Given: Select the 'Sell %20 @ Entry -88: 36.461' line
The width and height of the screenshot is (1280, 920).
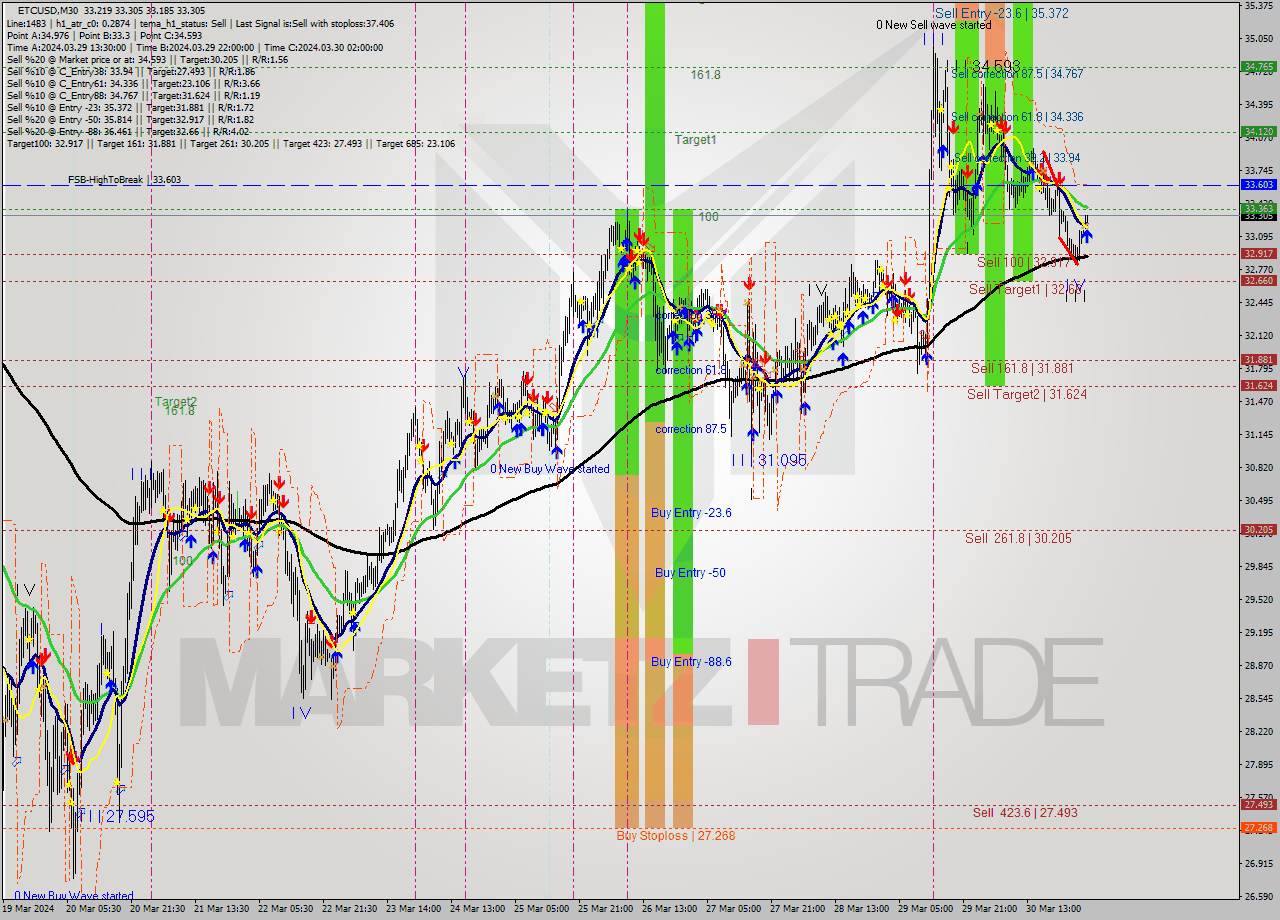Looking at the screenshot, I should (x=127, y=131).
